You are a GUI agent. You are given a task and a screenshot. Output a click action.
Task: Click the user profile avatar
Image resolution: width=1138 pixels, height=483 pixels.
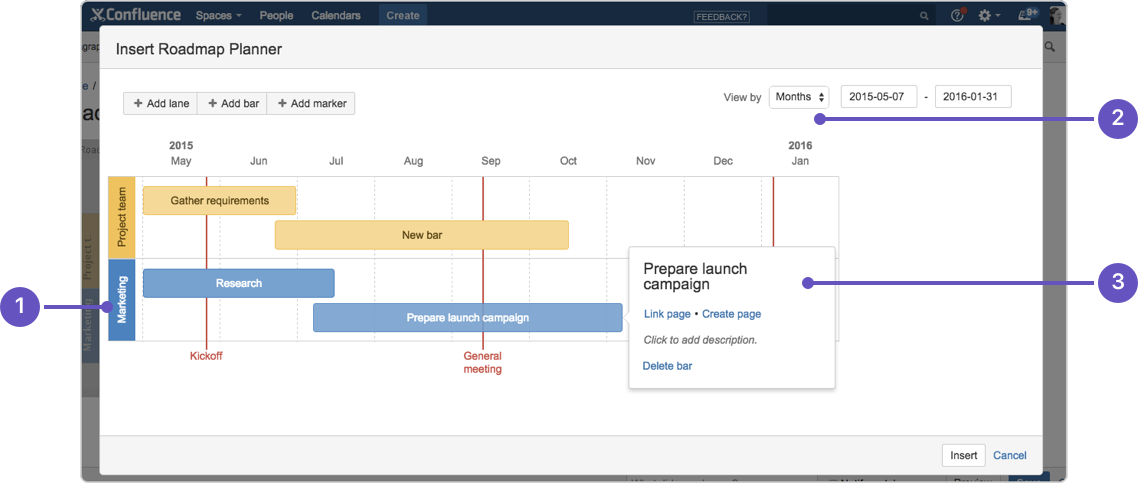pos(1056,15)
